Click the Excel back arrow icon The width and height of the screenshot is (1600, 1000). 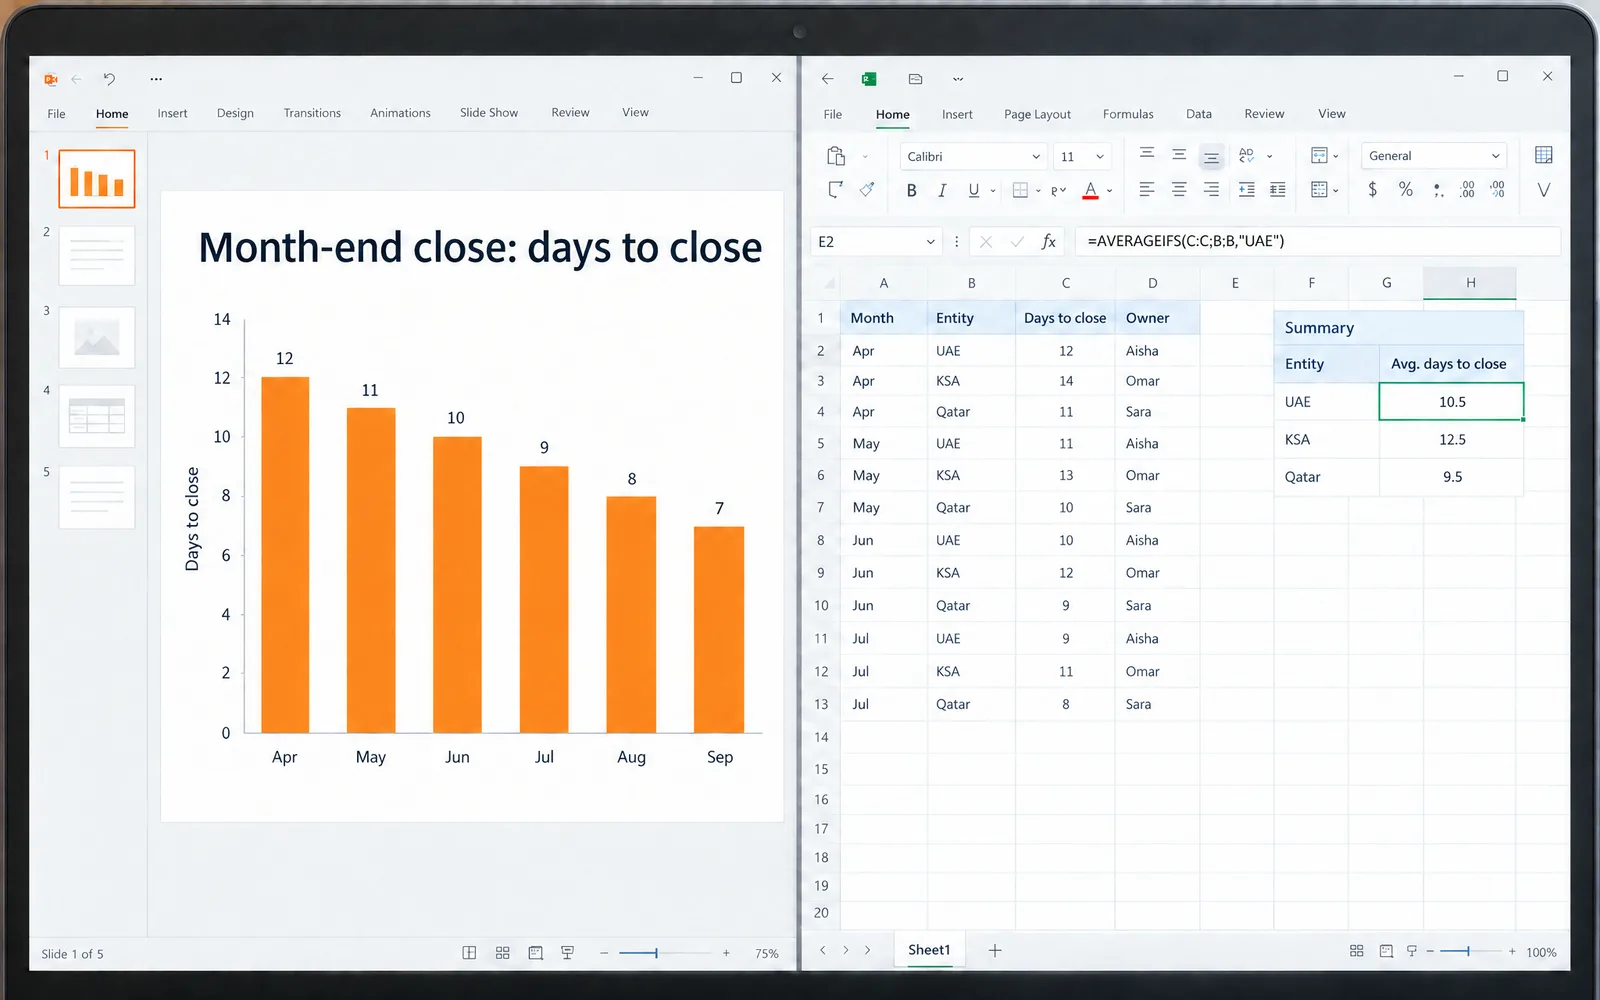pos(827,78)
